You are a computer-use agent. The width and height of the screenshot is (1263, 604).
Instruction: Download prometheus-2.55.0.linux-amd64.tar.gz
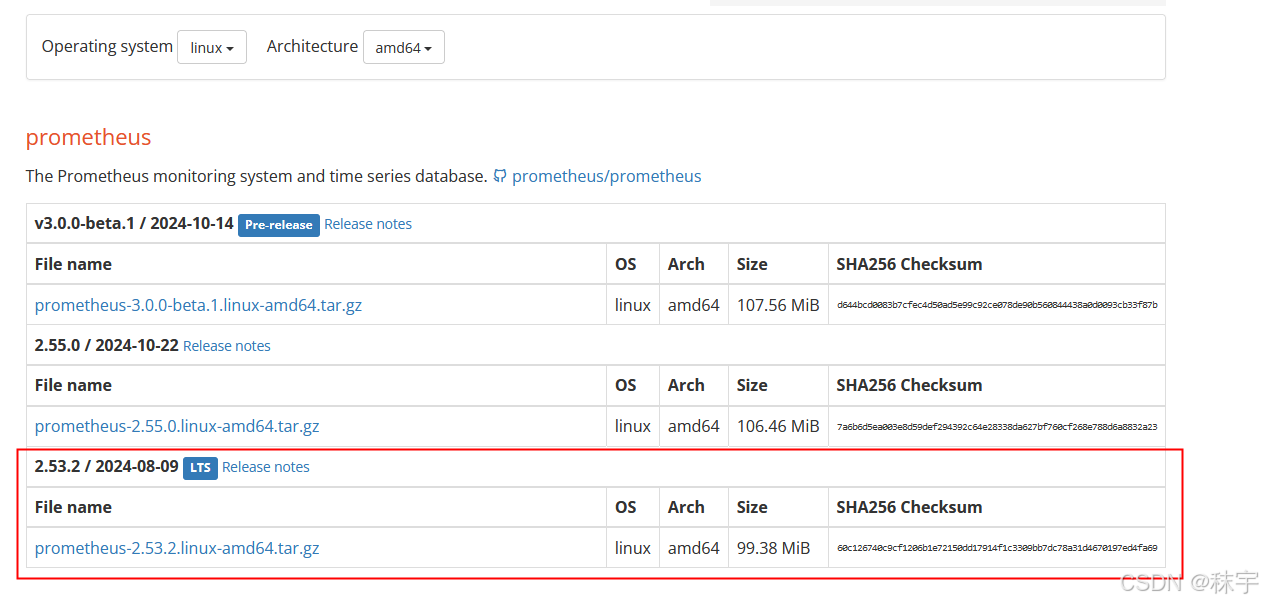coord(177,426)
